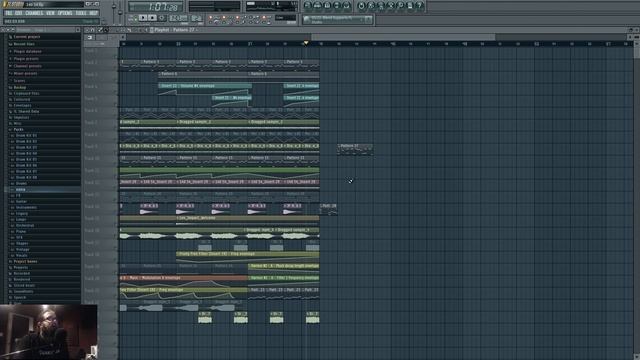Open the FILE menu

pyautogui.click(x=9, y=13)
